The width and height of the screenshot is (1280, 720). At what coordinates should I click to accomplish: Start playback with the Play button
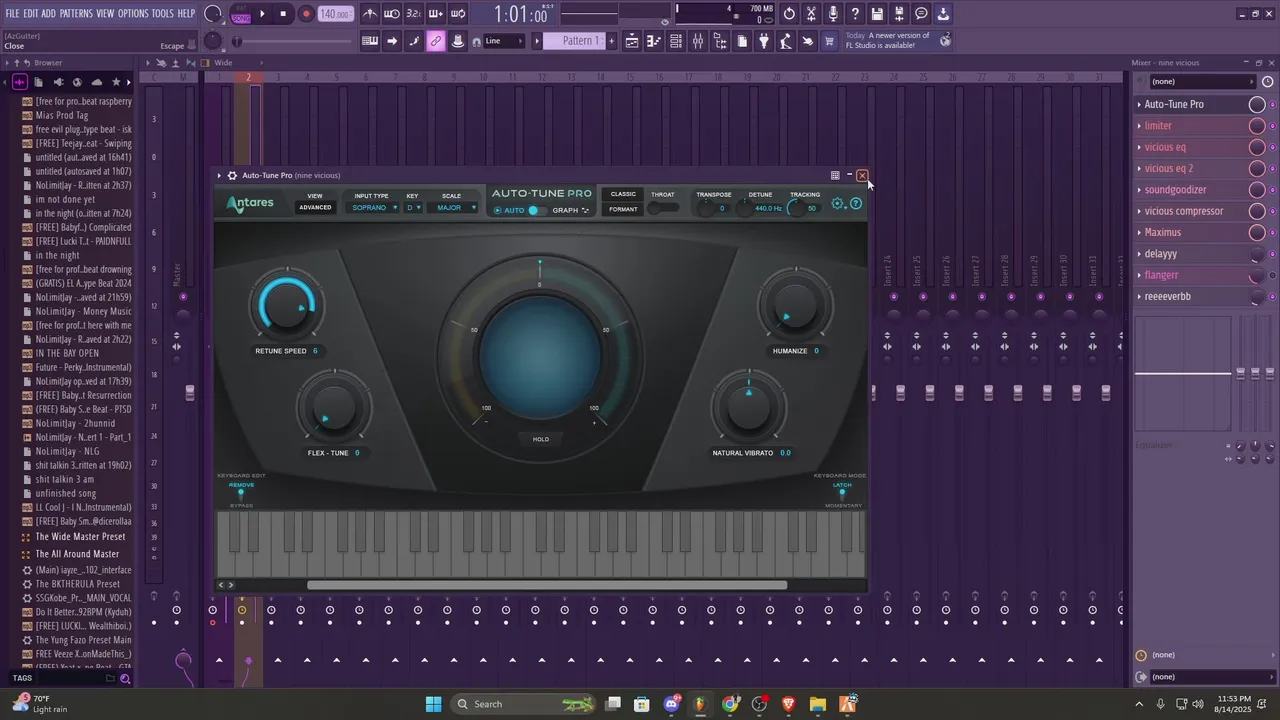point(262,14)
